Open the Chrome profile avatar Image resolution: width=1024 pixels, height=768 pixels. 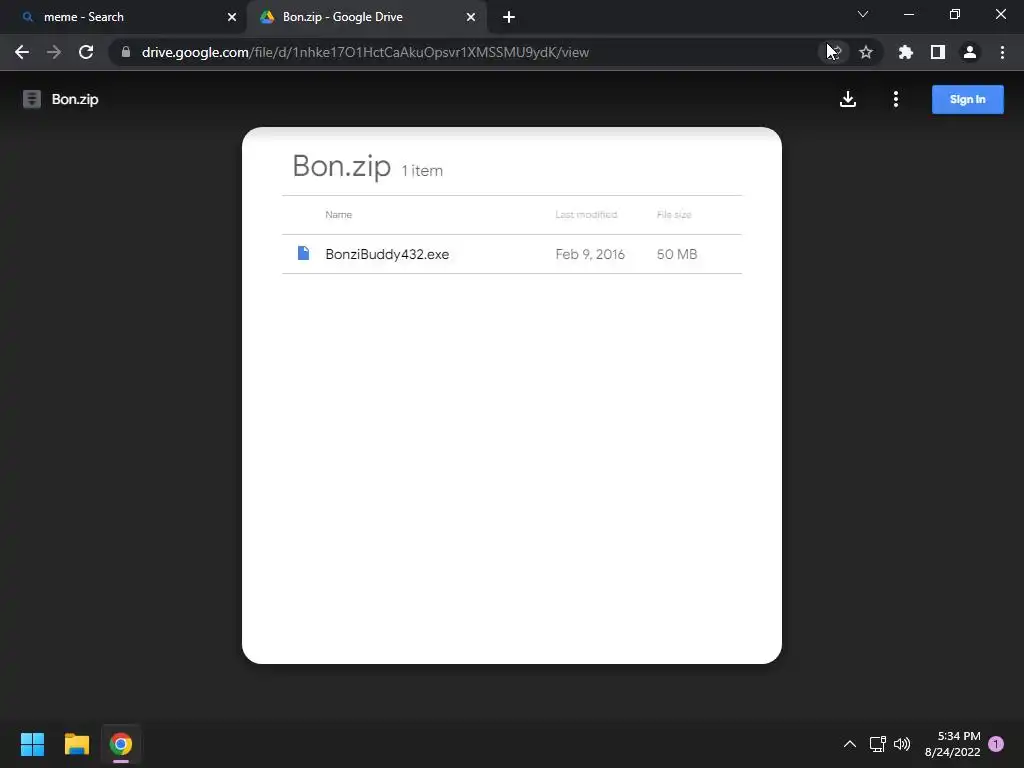(x=970, y=52)
